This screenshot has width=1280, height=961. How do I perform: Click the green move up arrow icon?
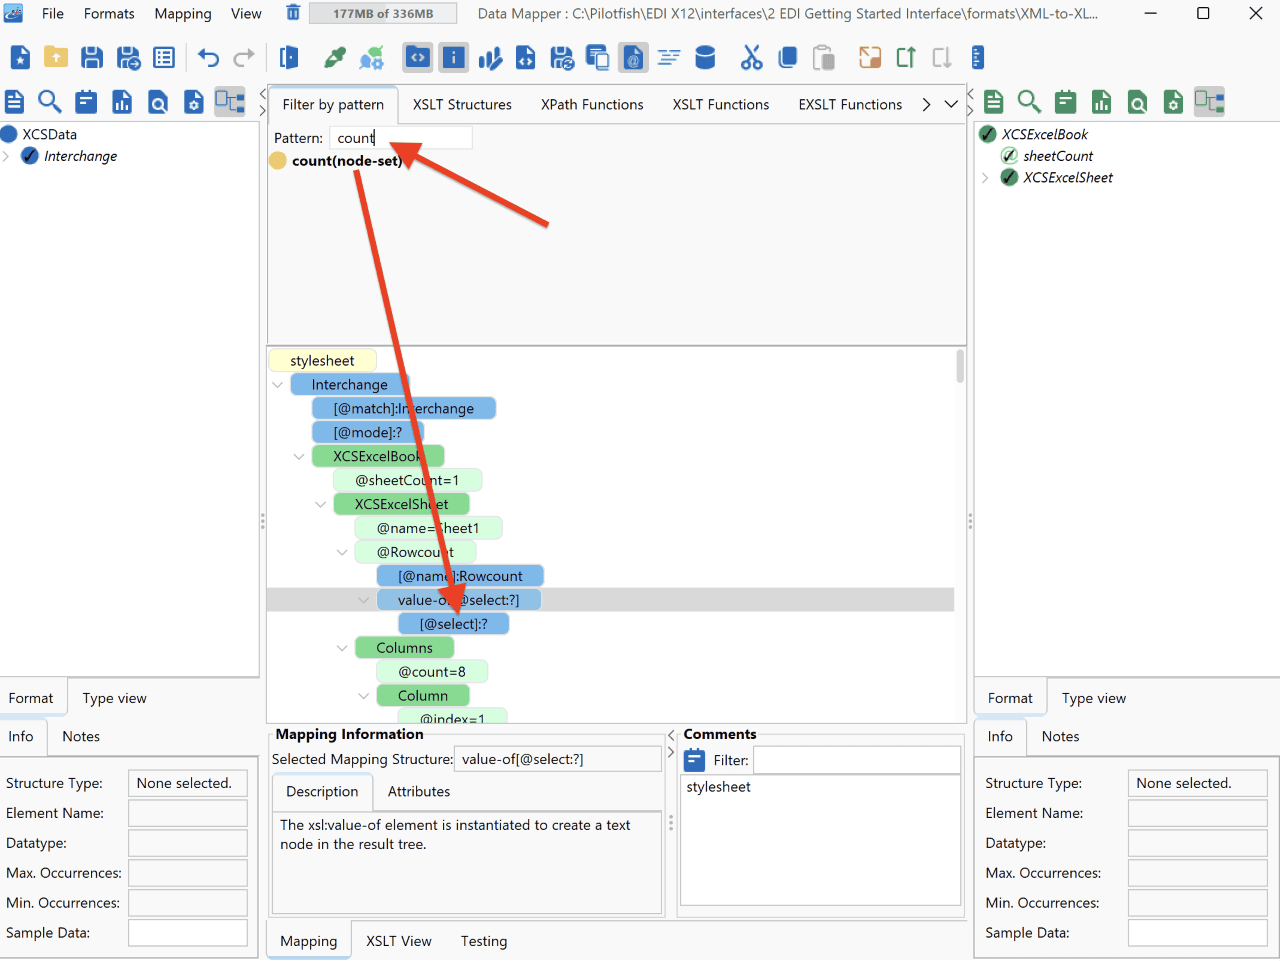[x=906, y=58]
